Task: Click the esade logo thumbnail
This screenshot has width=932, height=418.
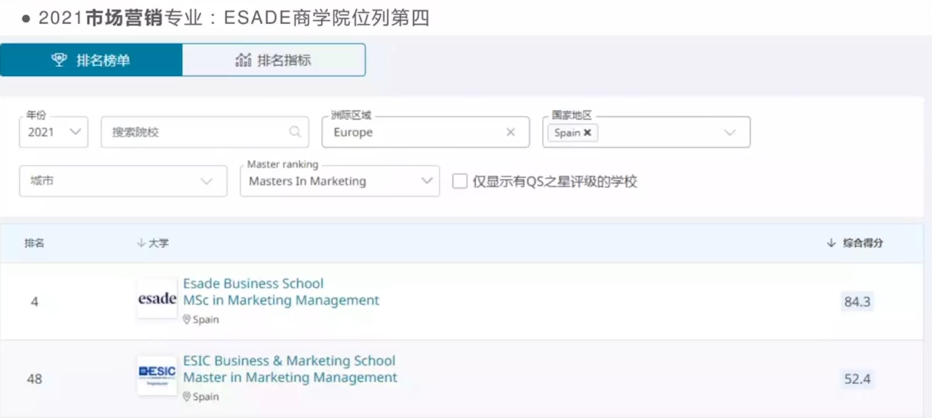Action: pos(157,298)
